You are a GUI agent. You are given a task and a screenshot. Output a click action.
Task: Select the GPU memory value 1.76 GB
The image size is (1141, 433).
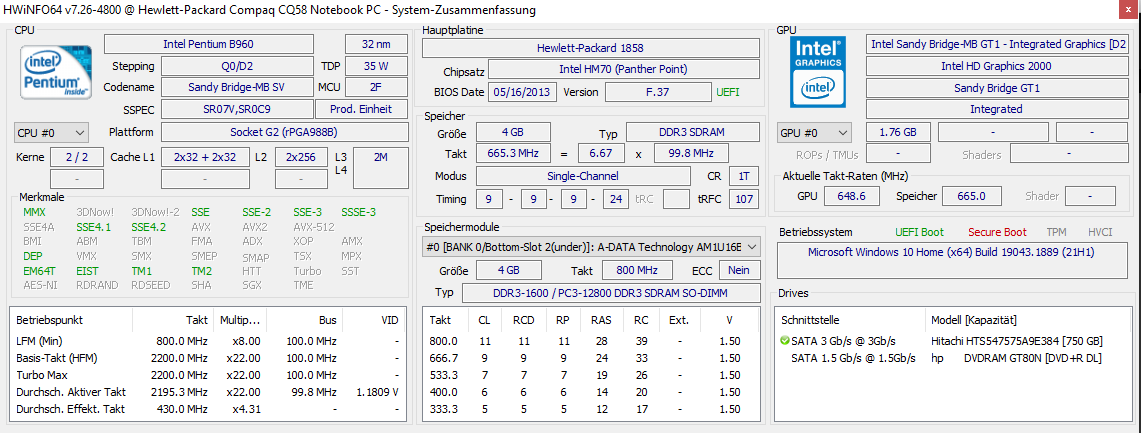[898, 132]
